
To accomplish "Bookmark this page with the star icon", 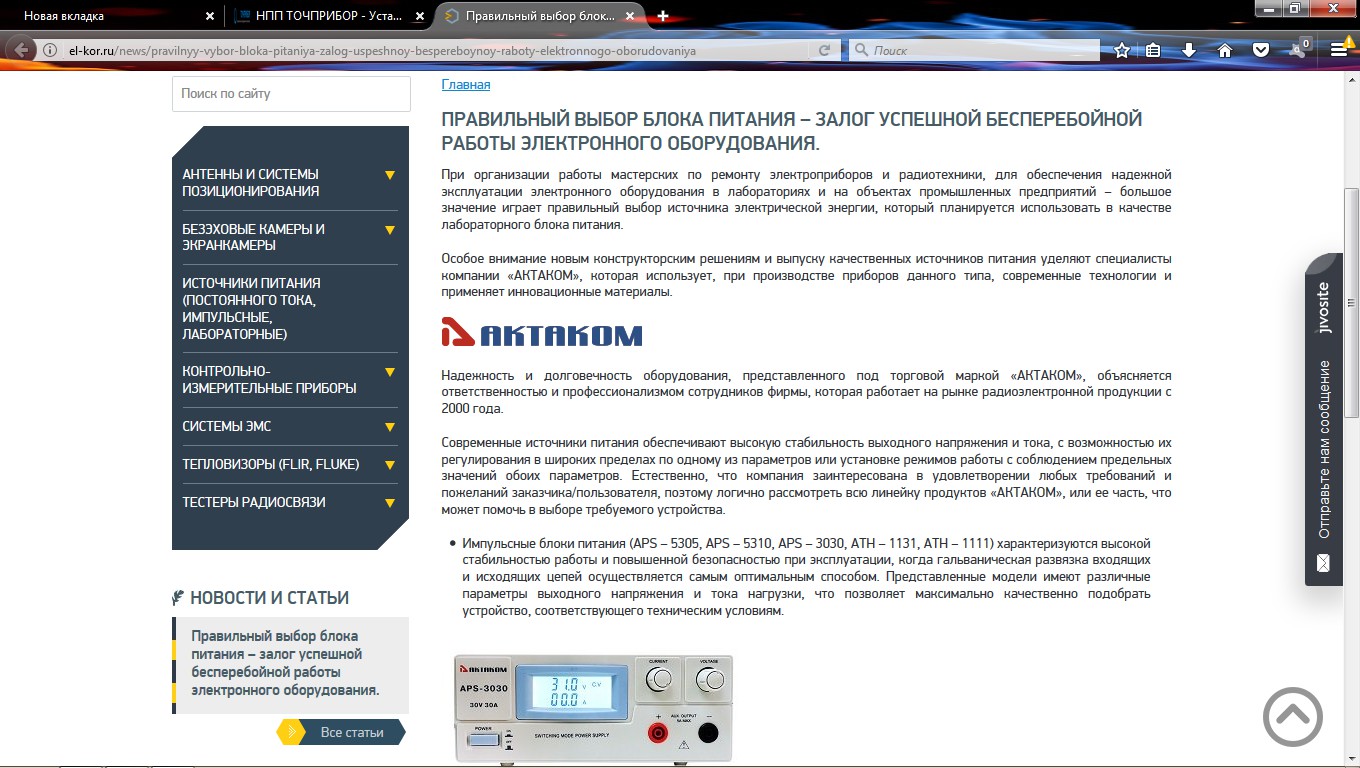I will tap(1122, 50).
